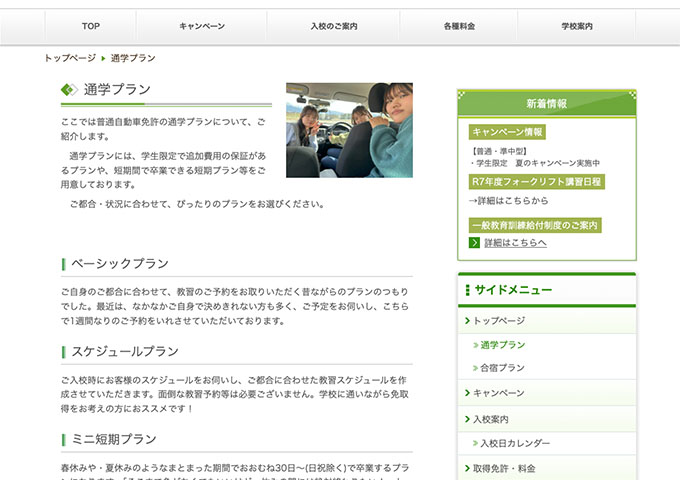Click small arrow icon beside 入校日カレンダー
Screen dimensions: 680x480
click(475, 444)
